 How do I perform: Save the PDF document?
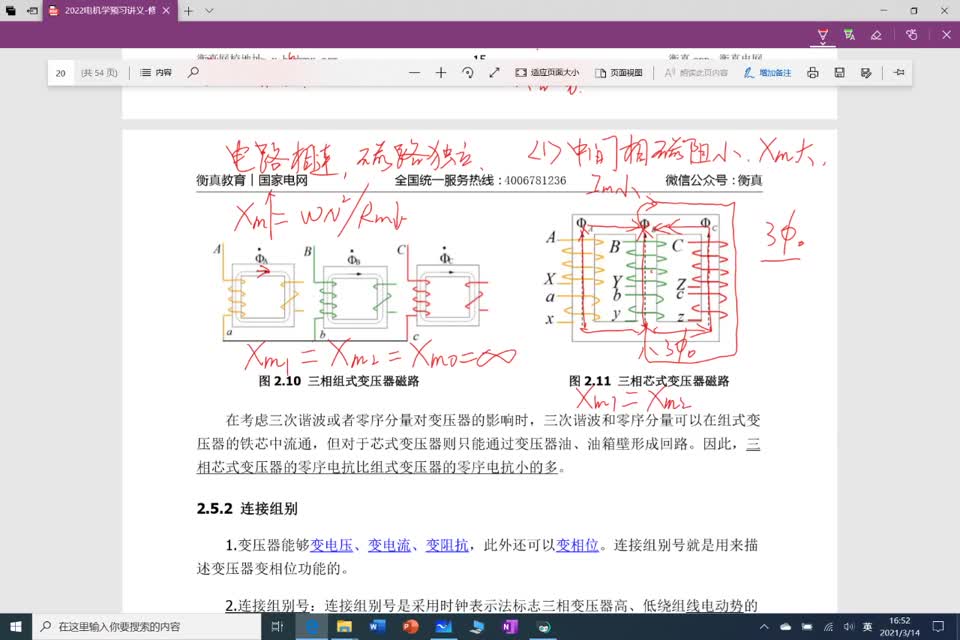click(839, 72)
